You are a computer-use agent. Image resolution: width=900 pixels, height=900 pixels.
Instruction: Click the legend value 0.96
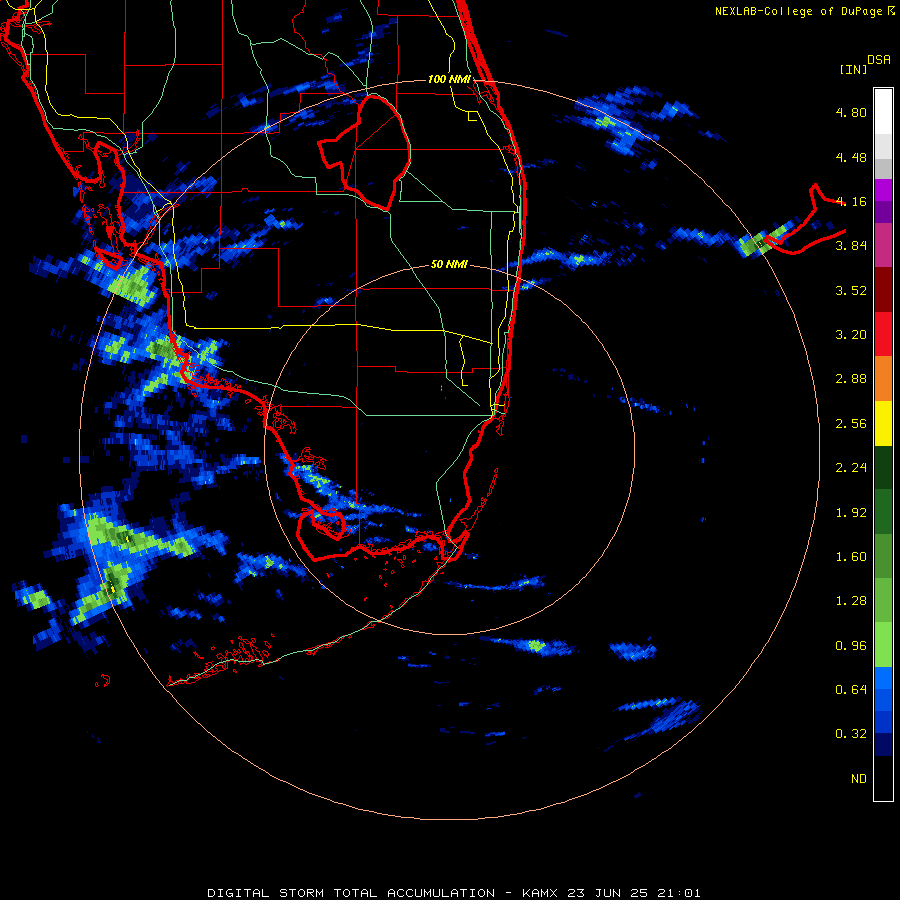click(x=851, y=646)
